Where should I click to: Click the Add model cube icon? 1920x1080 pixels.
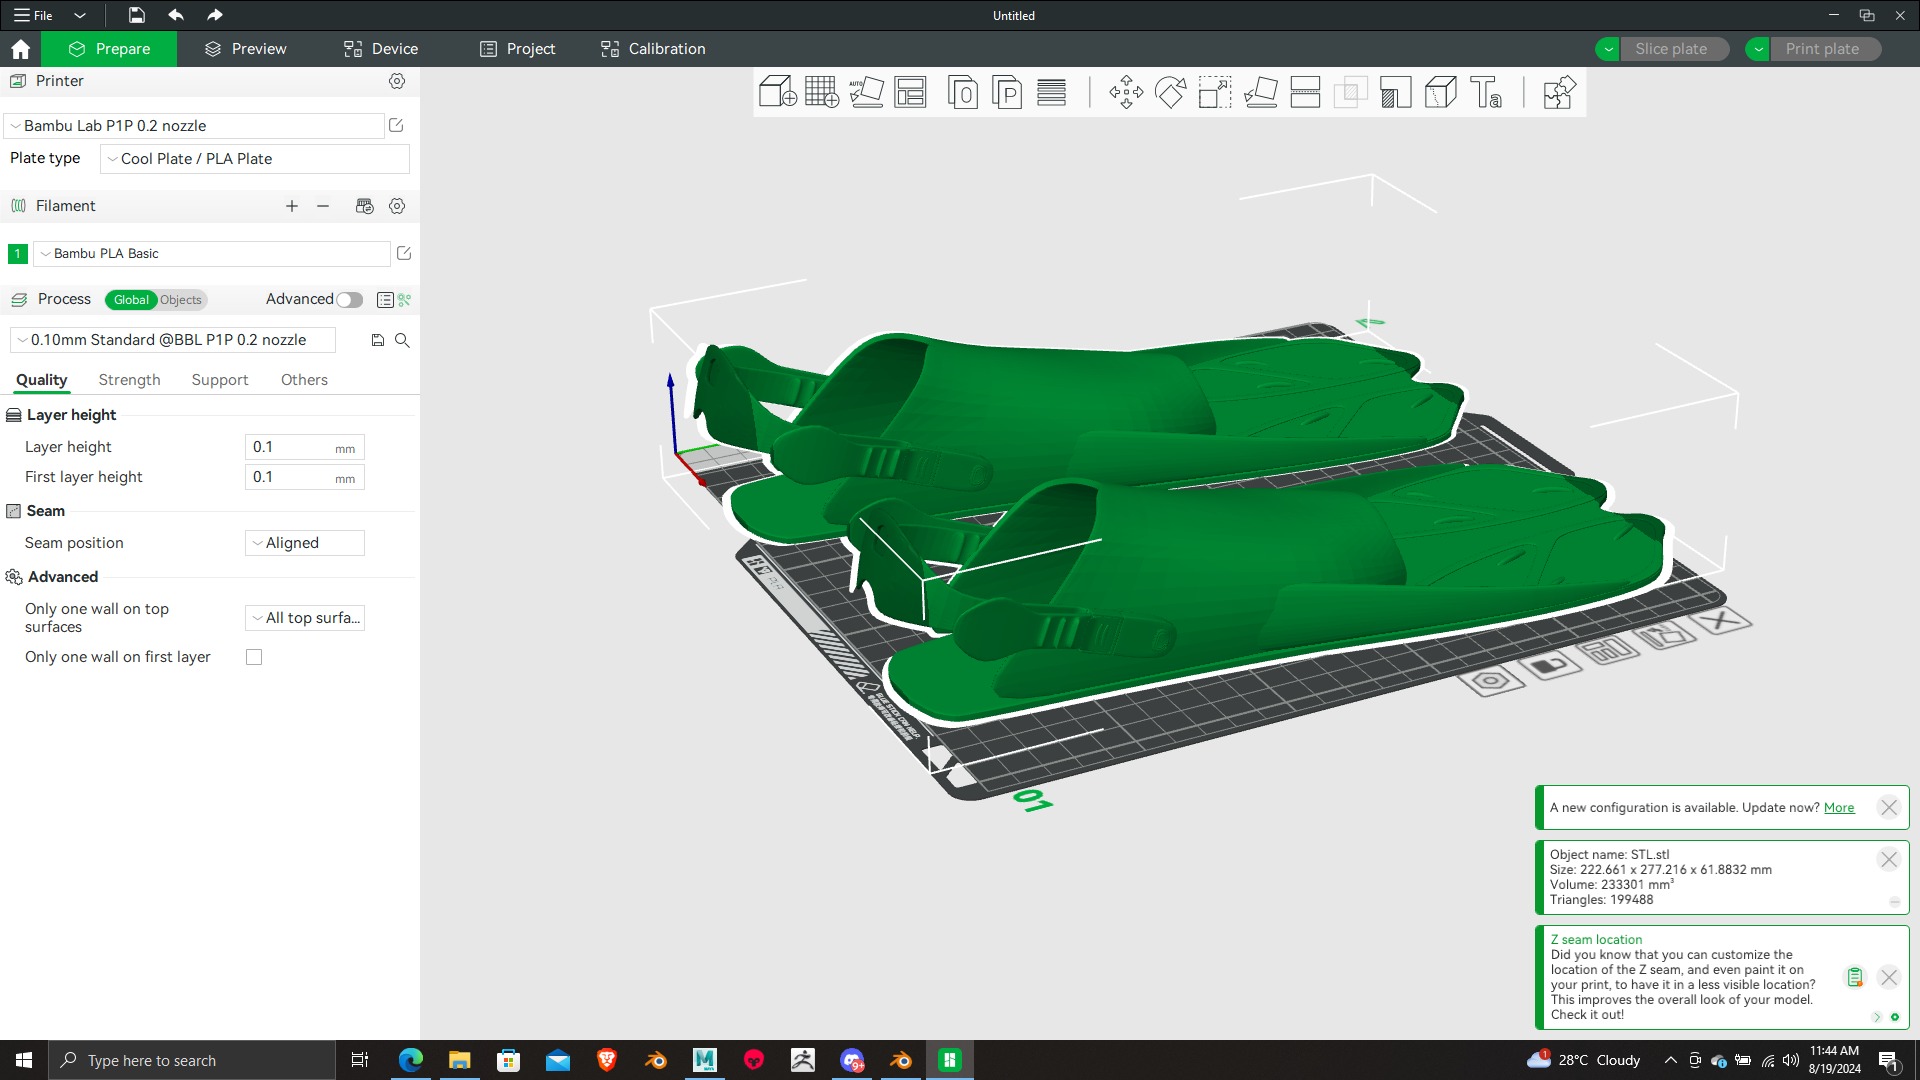(x=778, y=92)
